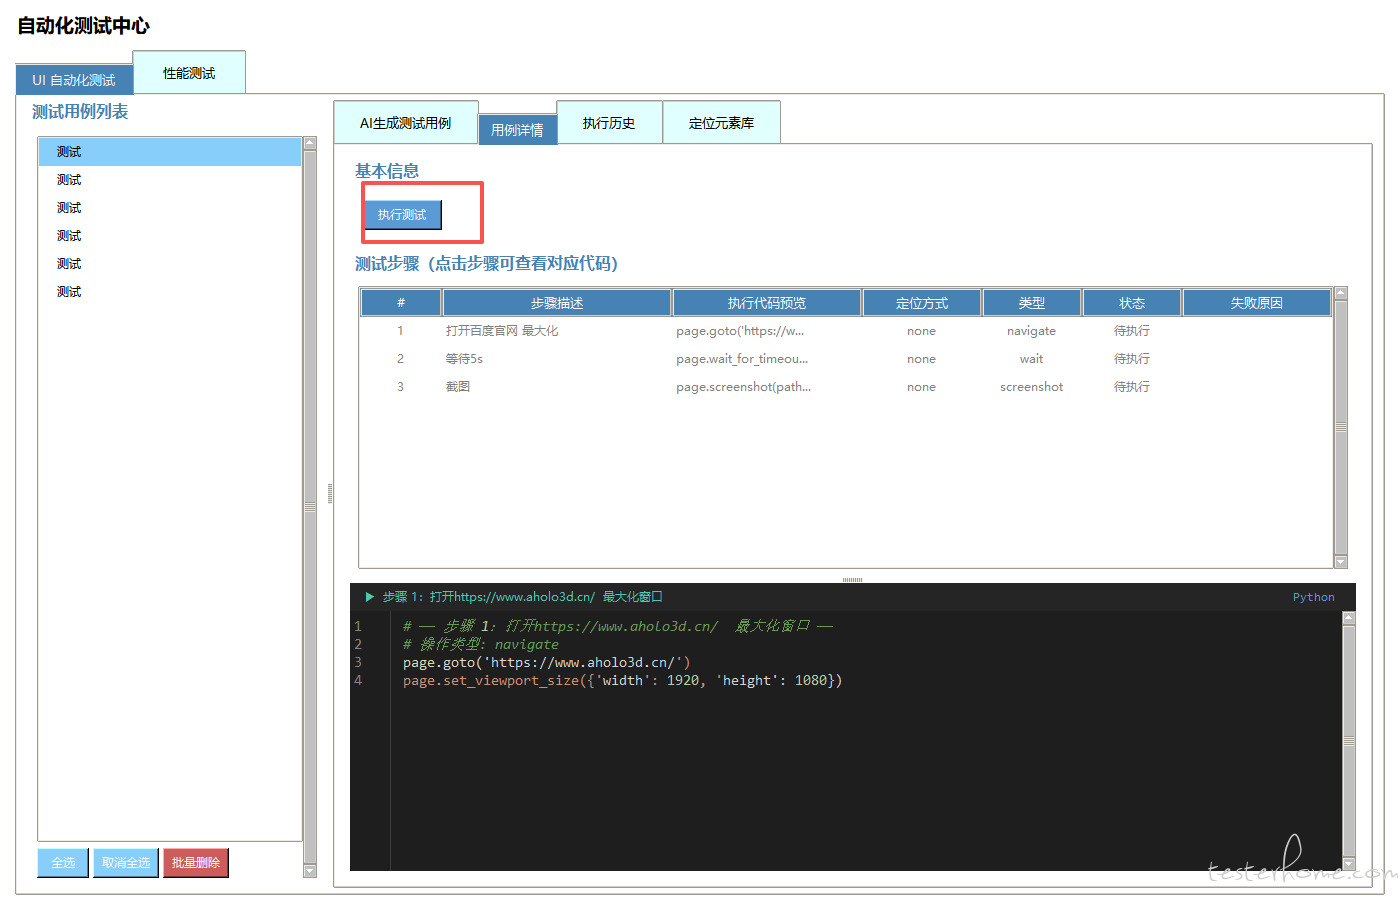Click the code editor scrollbar up arrow
Viewport: 1400px width, 900px height.
tap(1348, 618)
